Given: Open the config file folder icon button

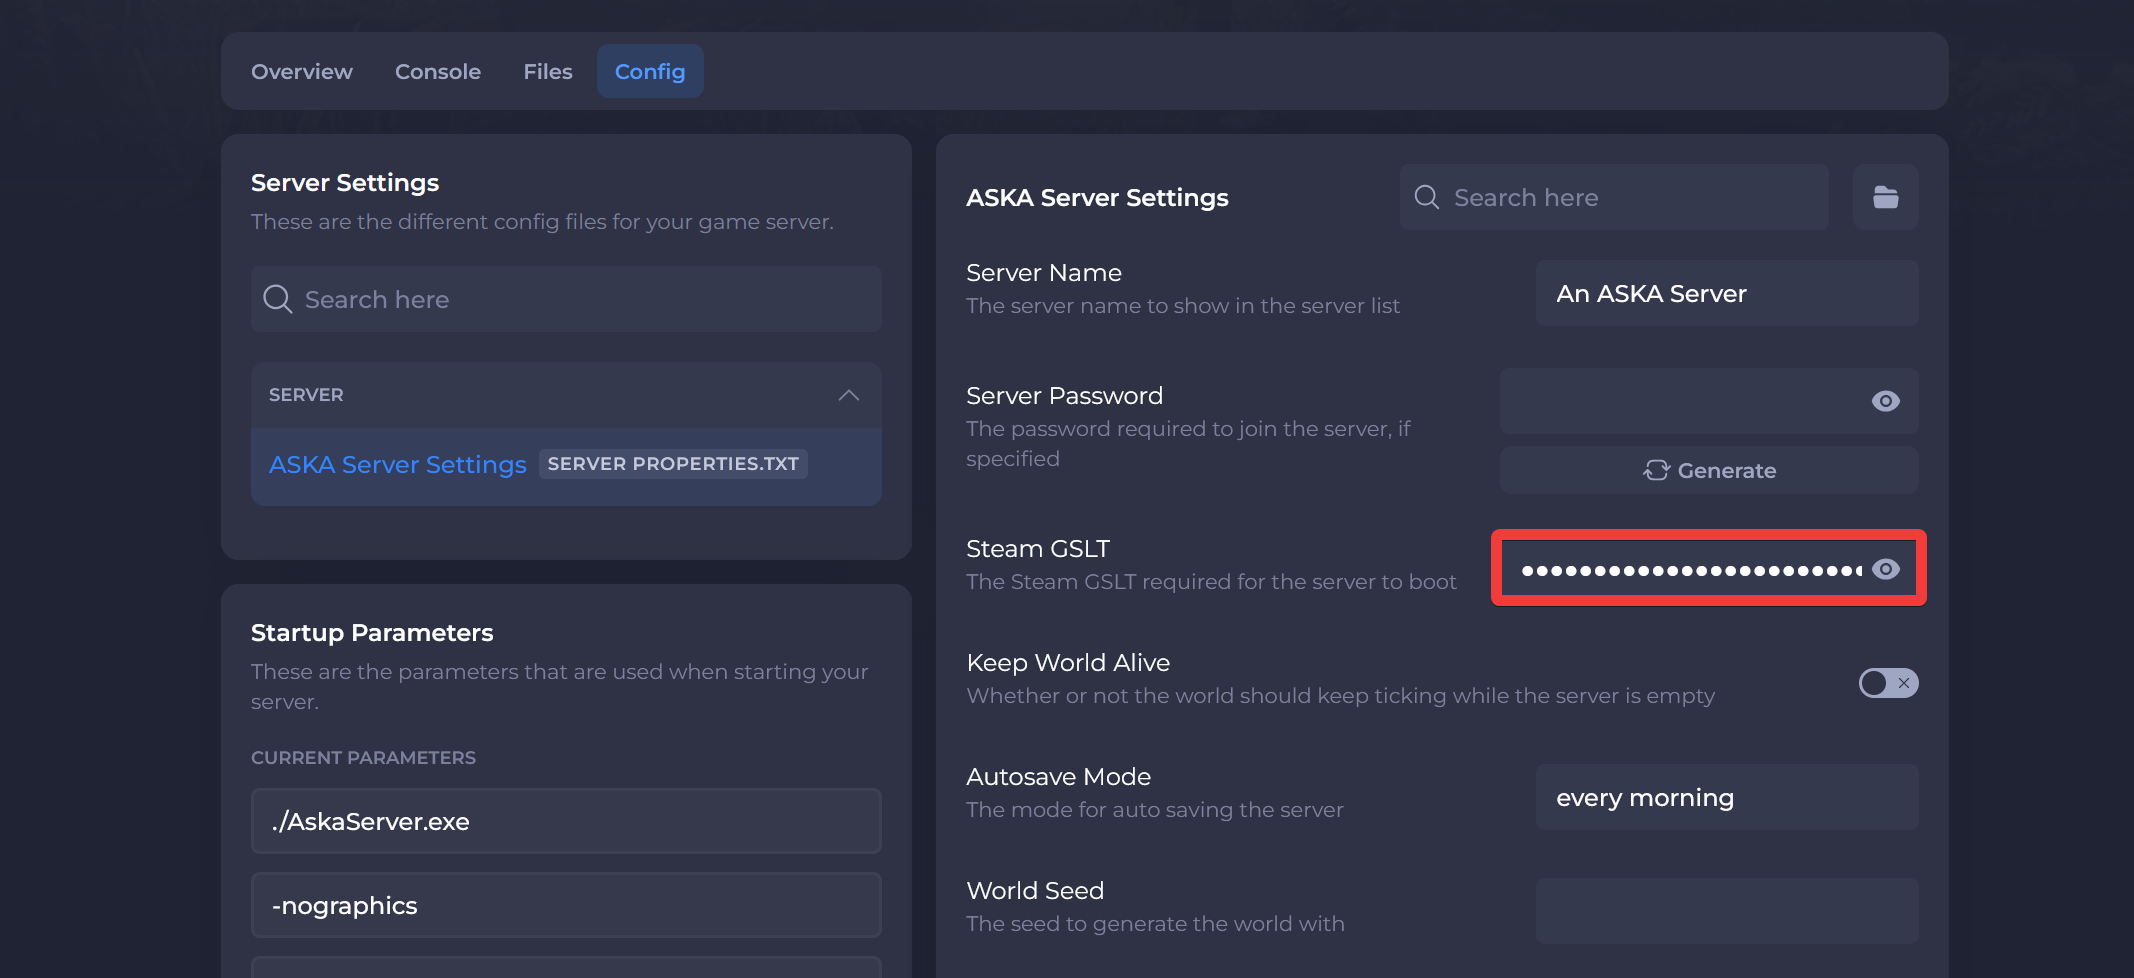Looking at the screenshot, I should click(x=1885, y=197).
